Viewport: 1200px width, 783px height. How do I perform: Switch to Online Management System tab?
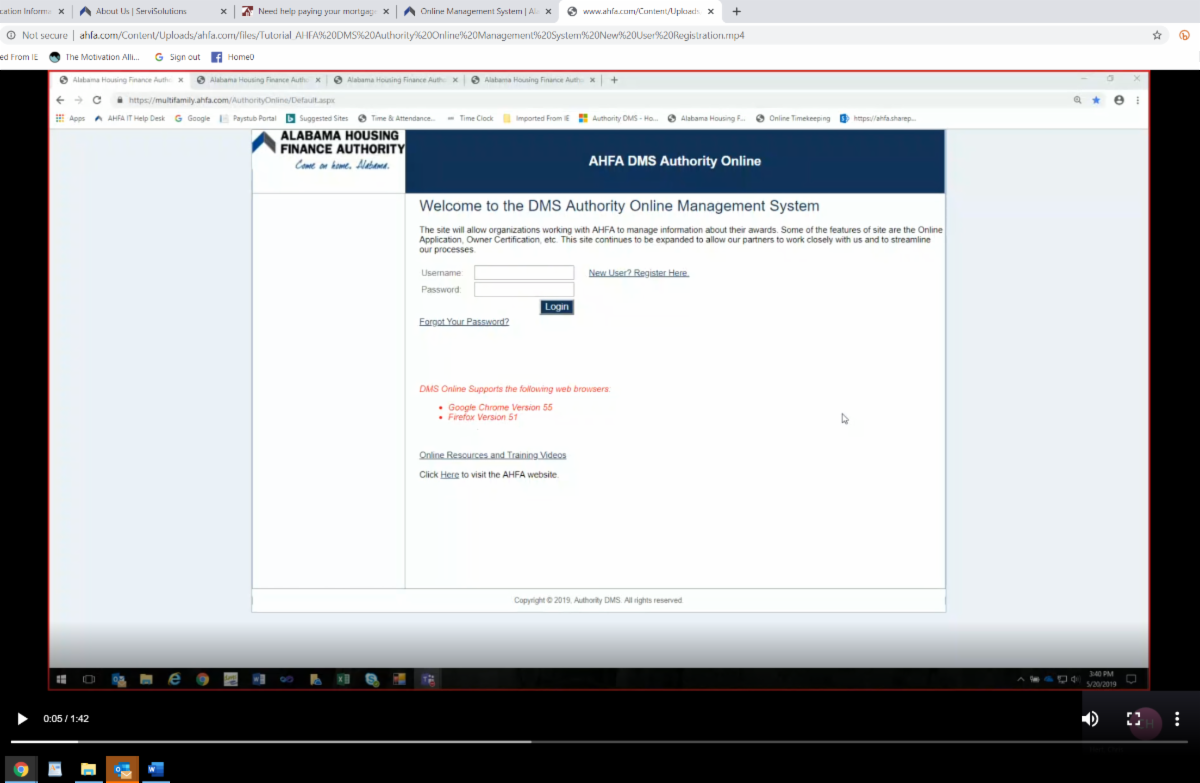coord(471,11)
